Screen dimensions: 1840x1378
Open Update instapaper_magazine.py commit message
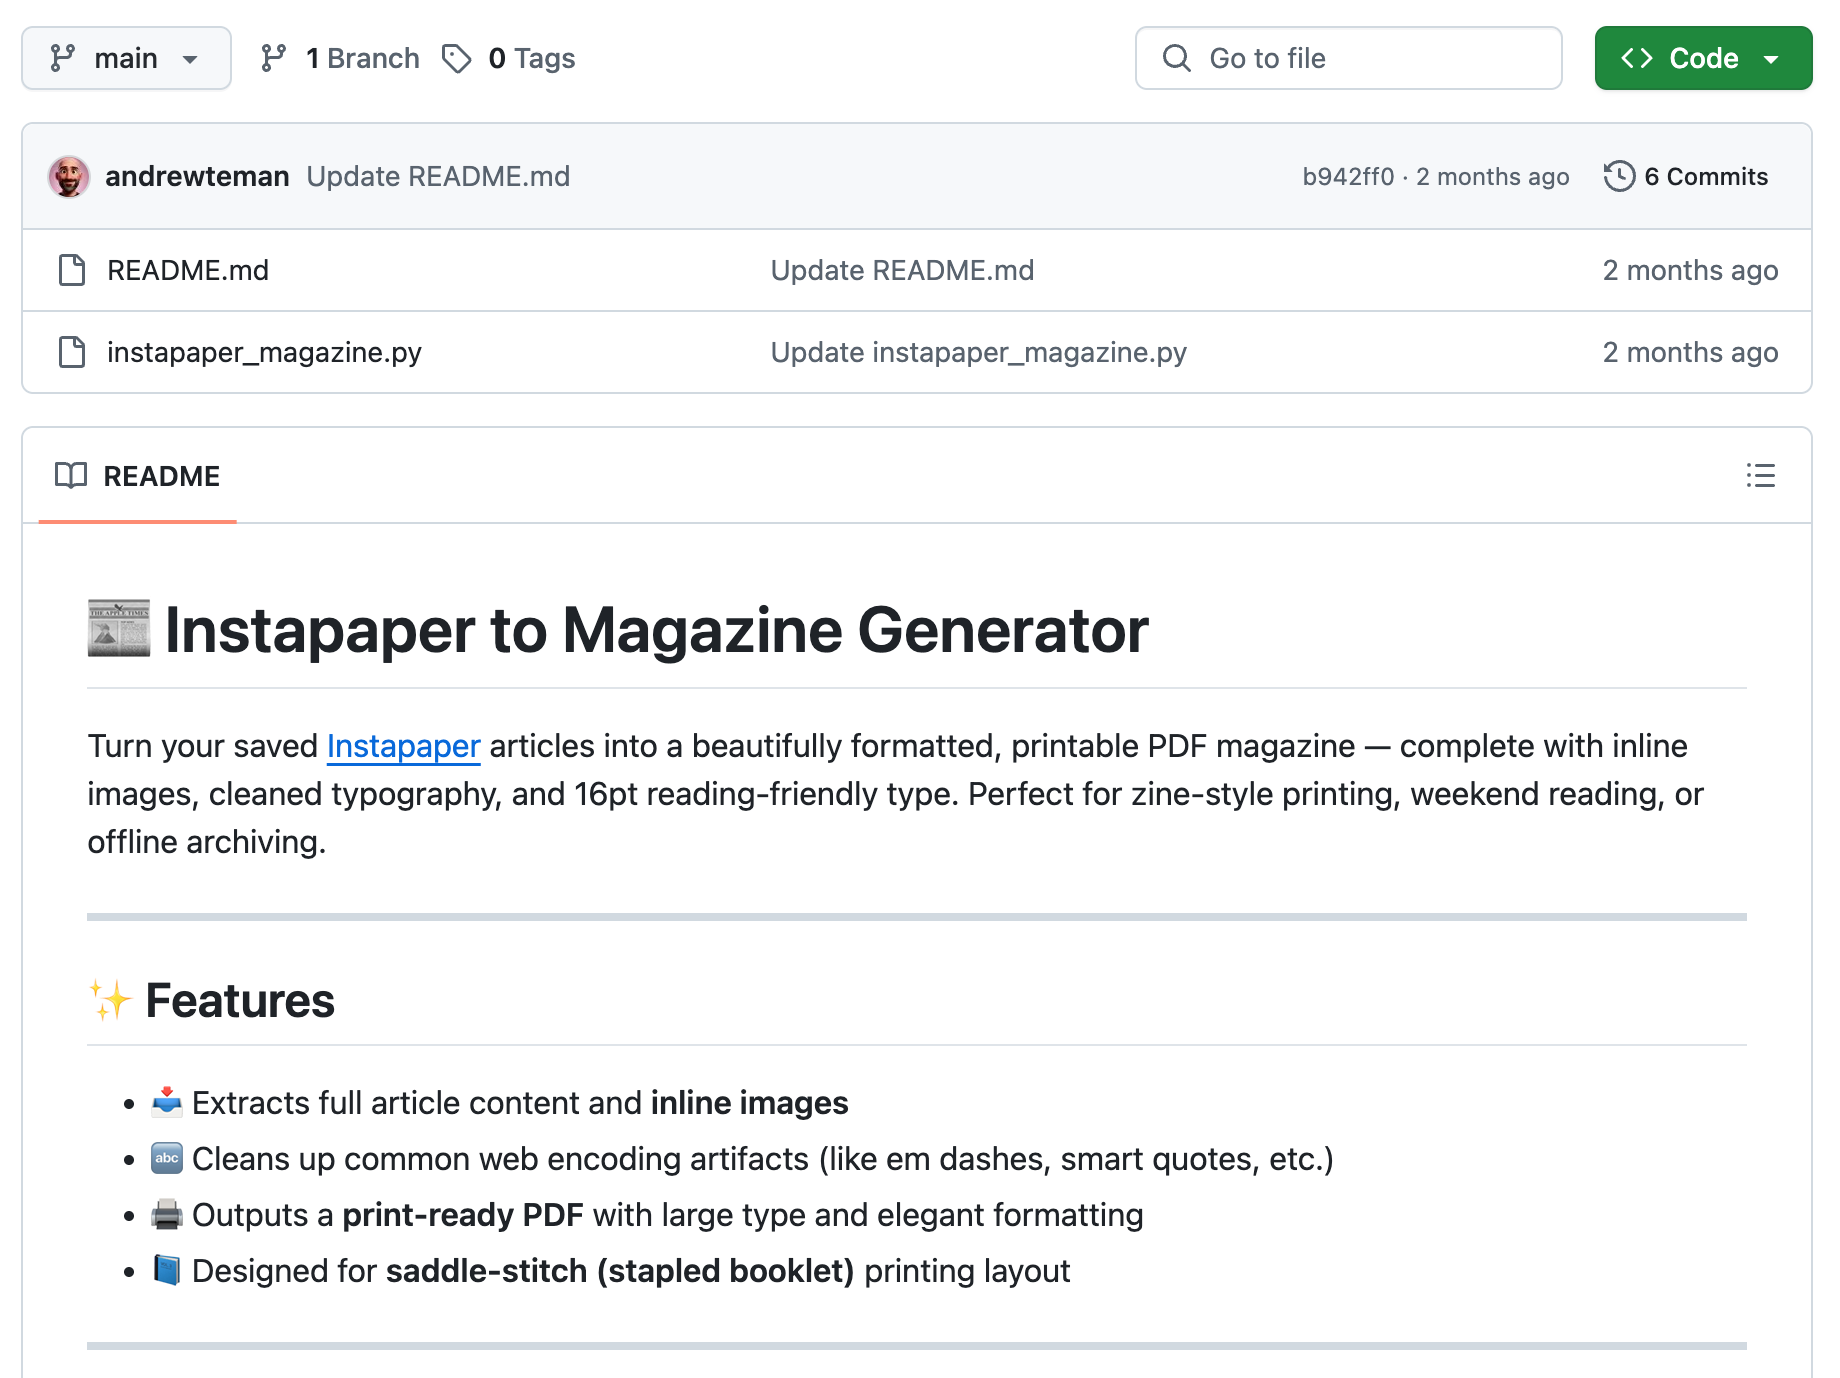(978, 352)
